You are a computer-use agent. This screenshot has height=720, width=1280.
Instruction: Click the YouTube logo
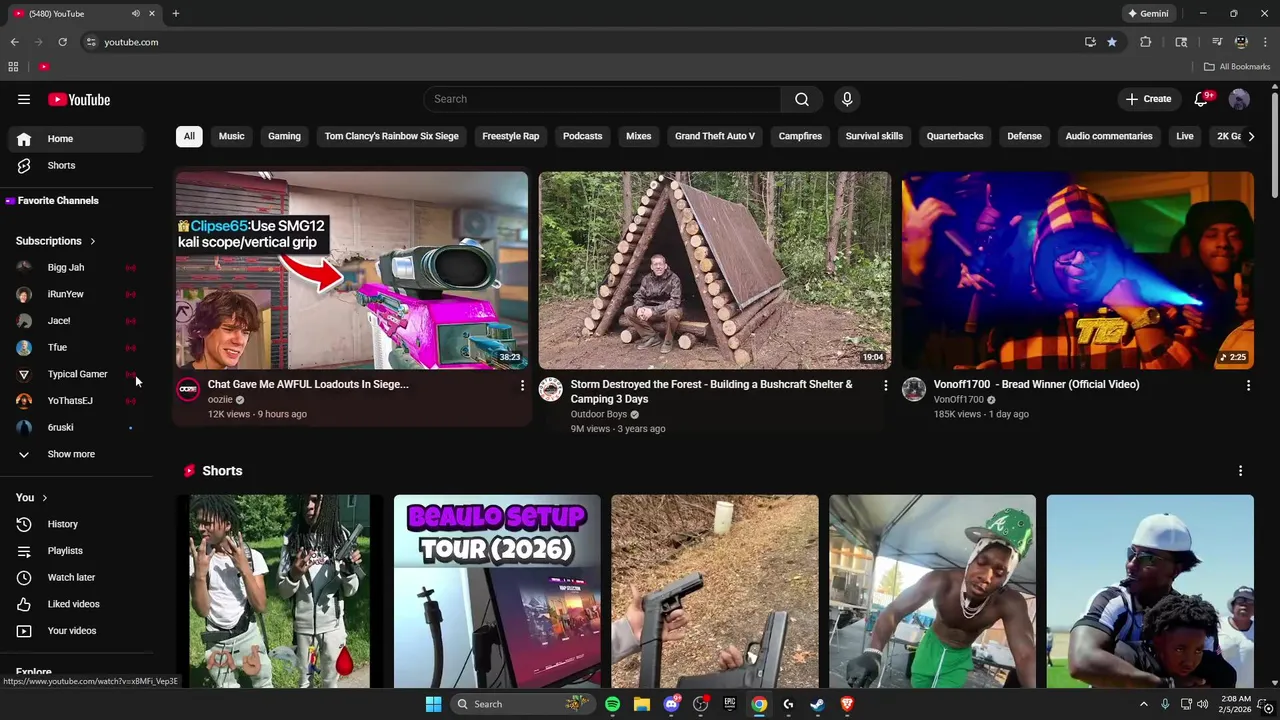(x=79, y=99)
